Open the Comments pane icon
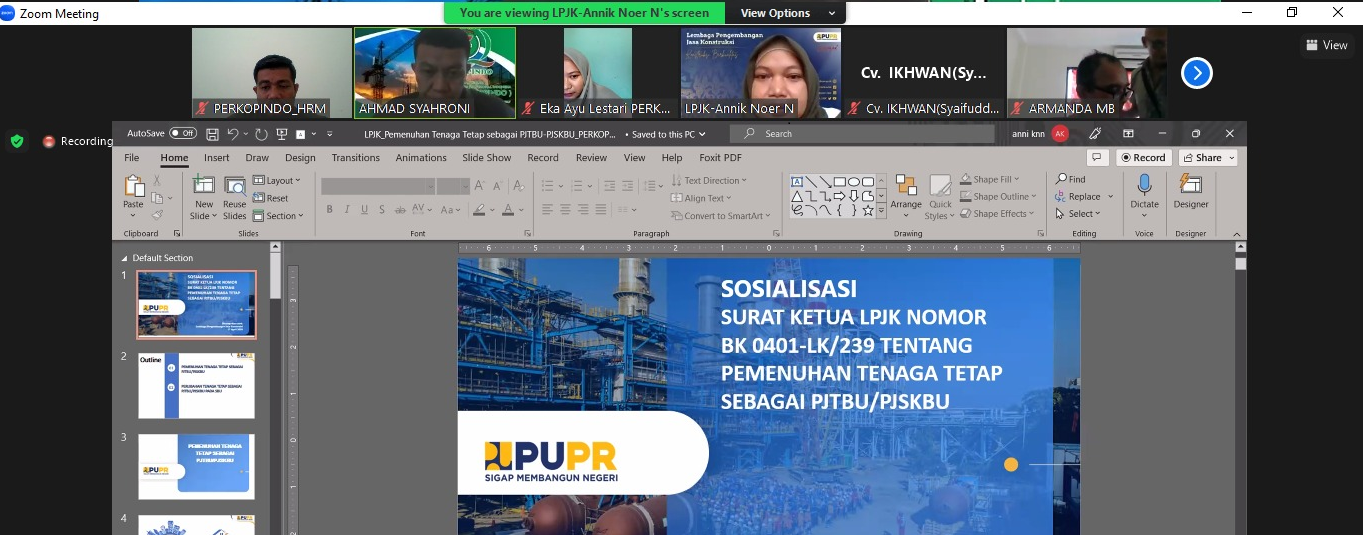 coord(1097,158)
